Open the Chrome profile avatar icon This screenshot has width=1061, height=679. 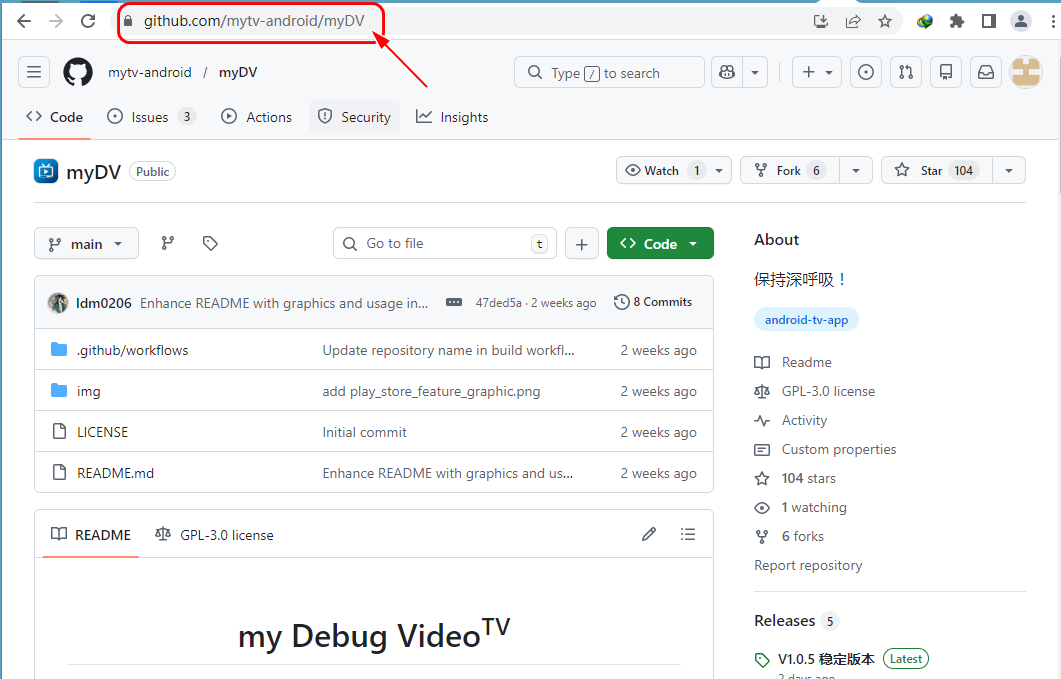[1020, 22]
